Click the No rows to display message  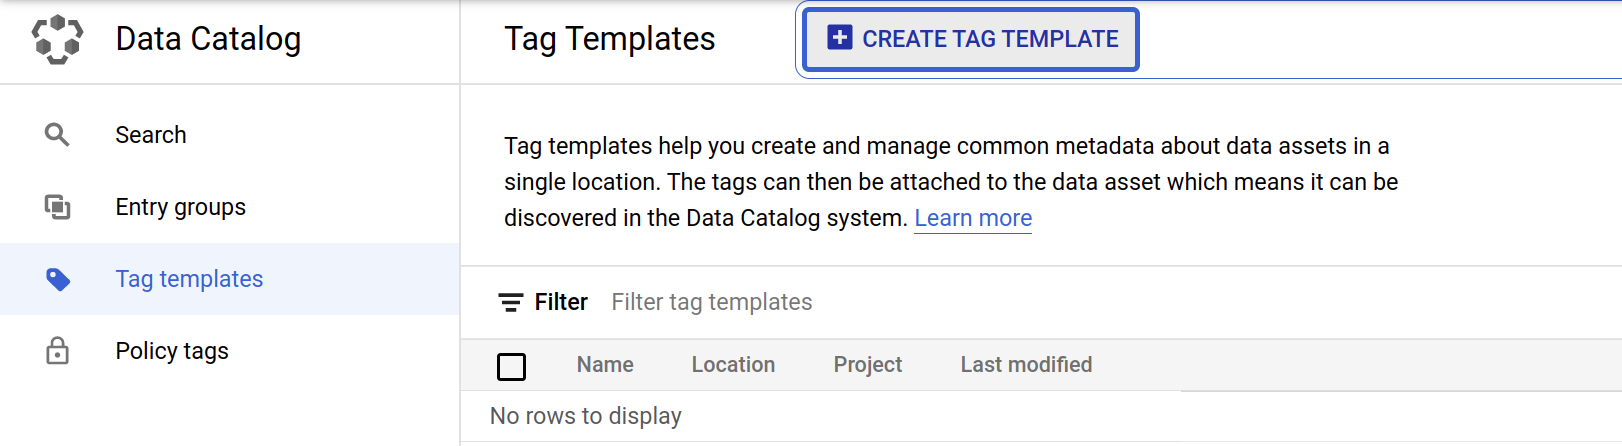(586, 416)
